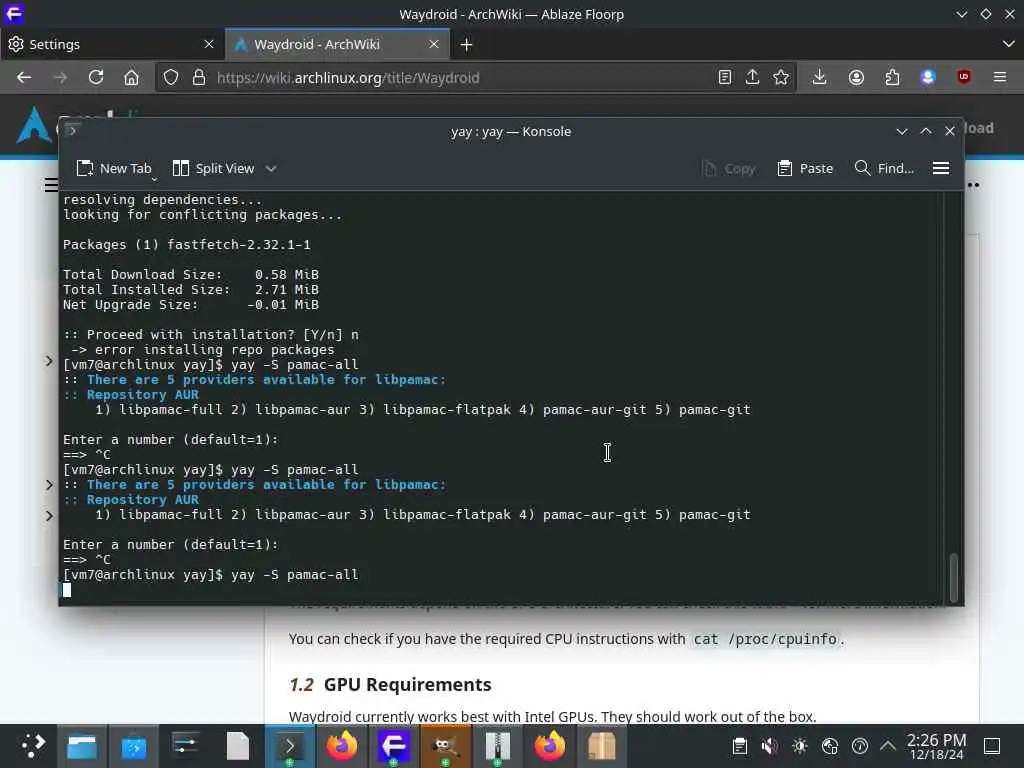View site security lock info
Screen dimensions: 1024x768
199,78
